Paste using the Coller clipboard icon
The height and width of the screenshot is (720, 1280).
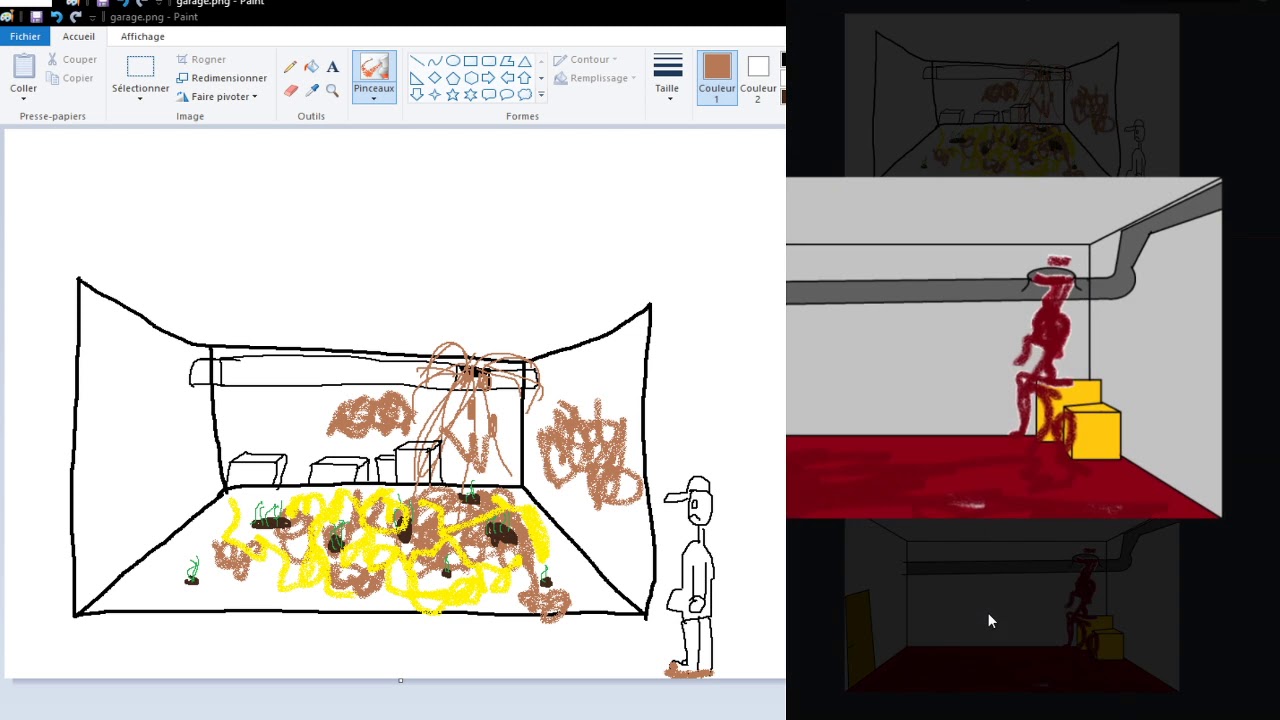[x=24, y=66]
